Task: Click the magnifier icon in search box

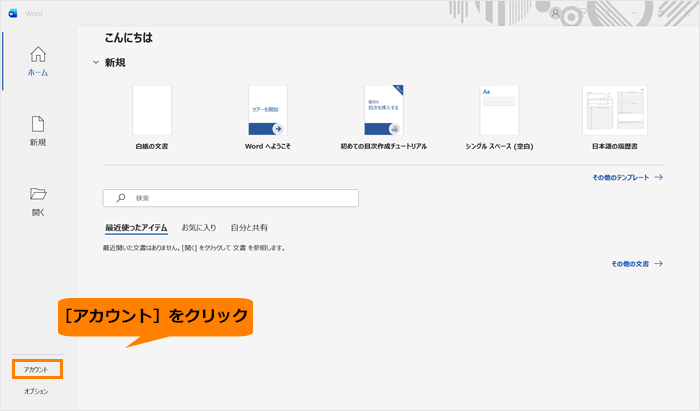Action: click(x=121, y=198)
